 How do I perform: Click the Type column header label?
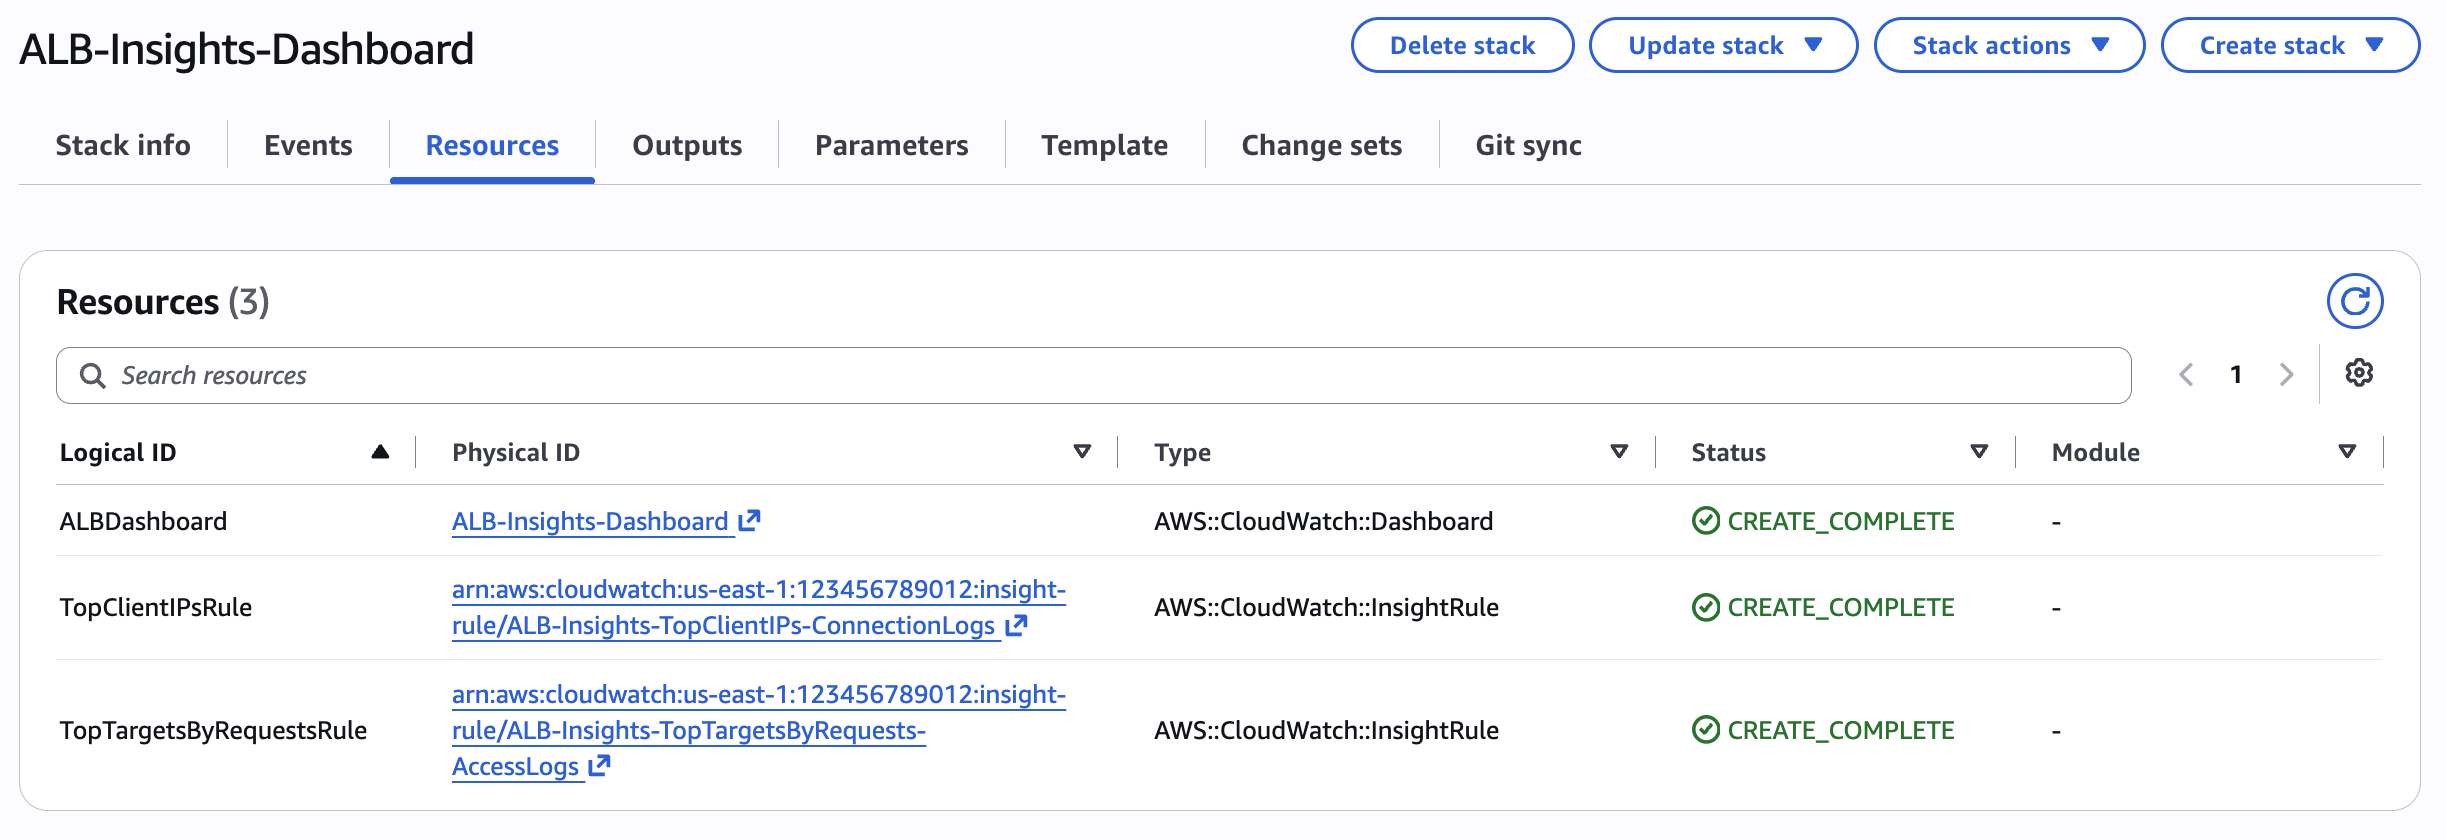pos(1182,452)
